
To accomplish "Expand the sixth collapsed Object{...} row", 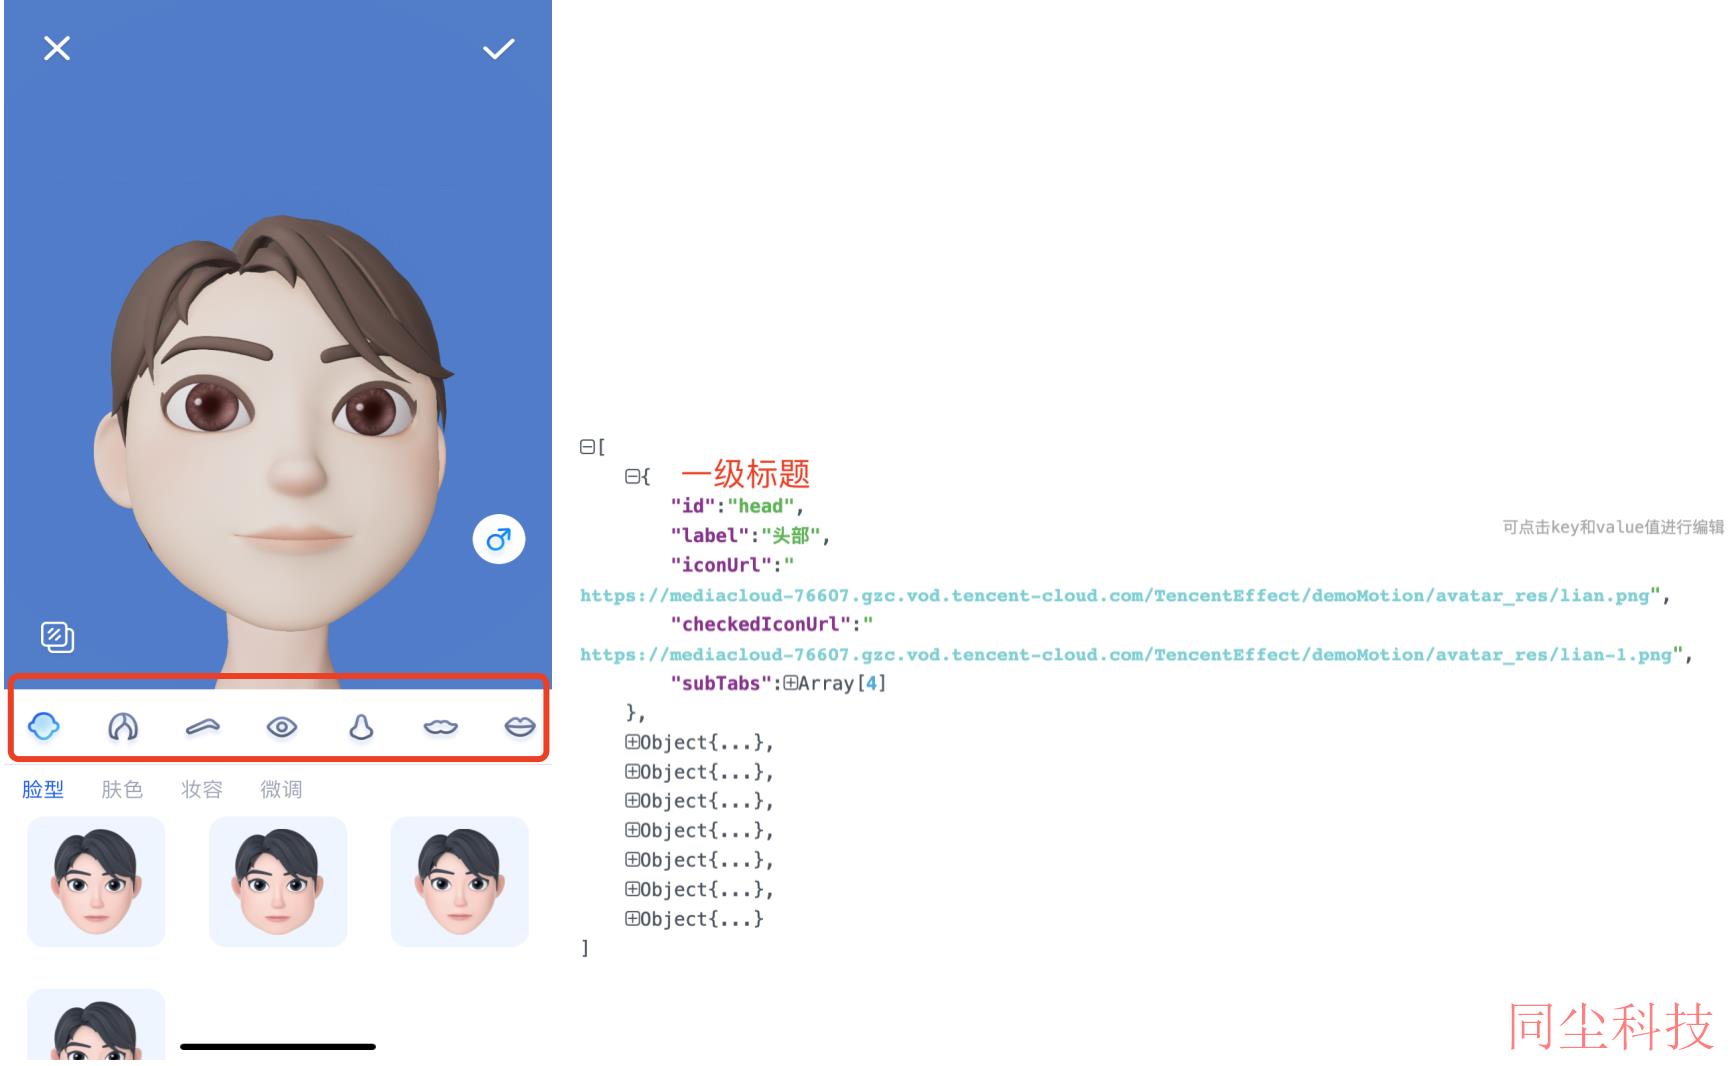I will point(632,889).
